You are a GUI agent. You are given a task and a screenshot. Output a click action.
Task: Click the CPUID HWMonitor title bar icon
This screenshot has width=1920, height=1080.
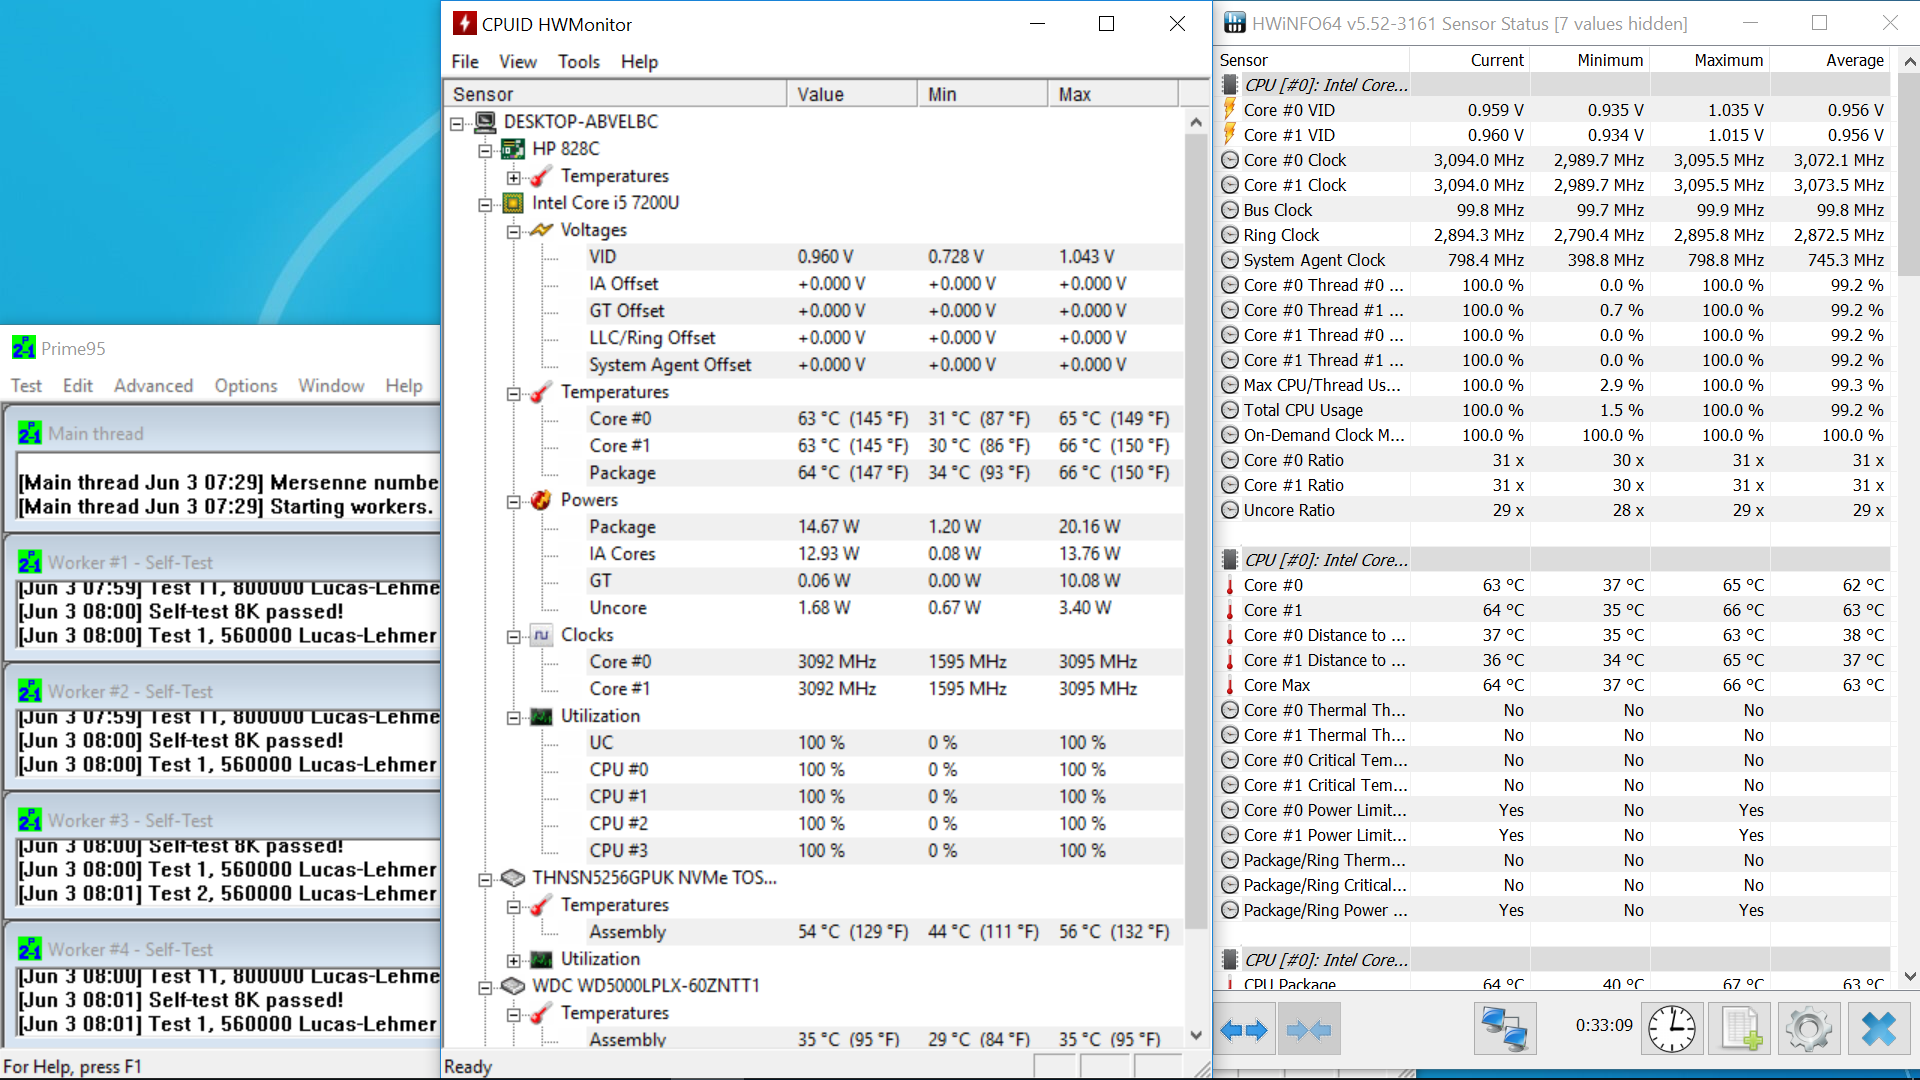465,24
